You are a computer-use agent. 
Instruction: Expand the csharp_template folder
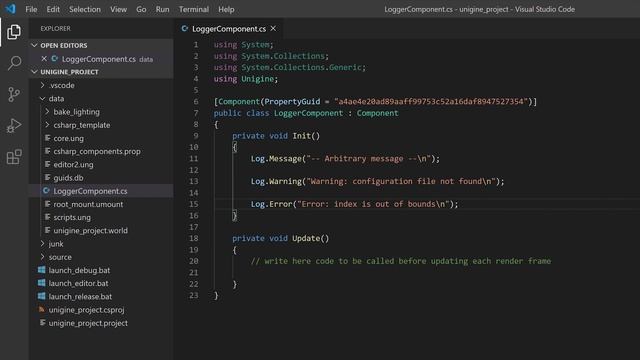click(47, 125)
